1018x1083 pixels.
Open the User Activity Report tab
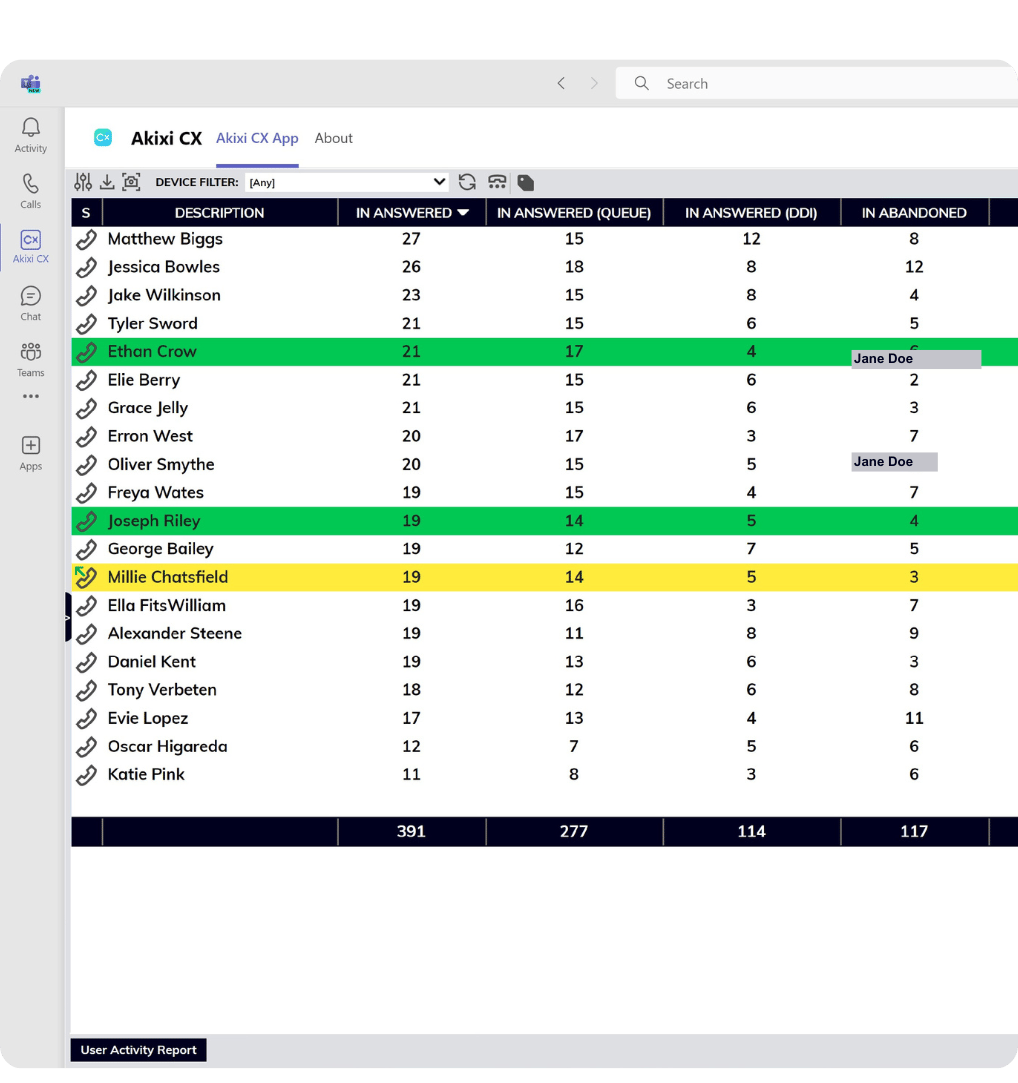138,1050
